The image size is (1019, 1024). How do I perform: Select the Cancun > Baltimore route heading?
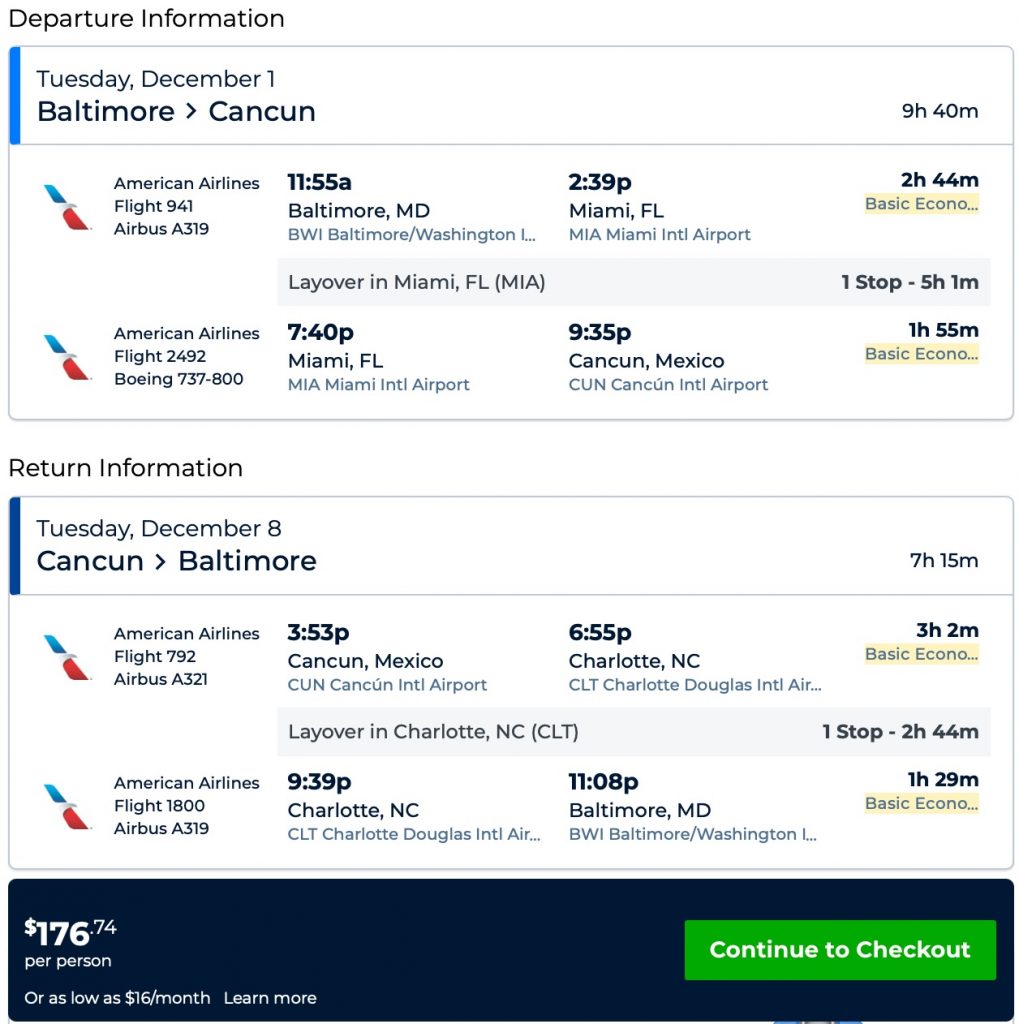pos(176,561)
